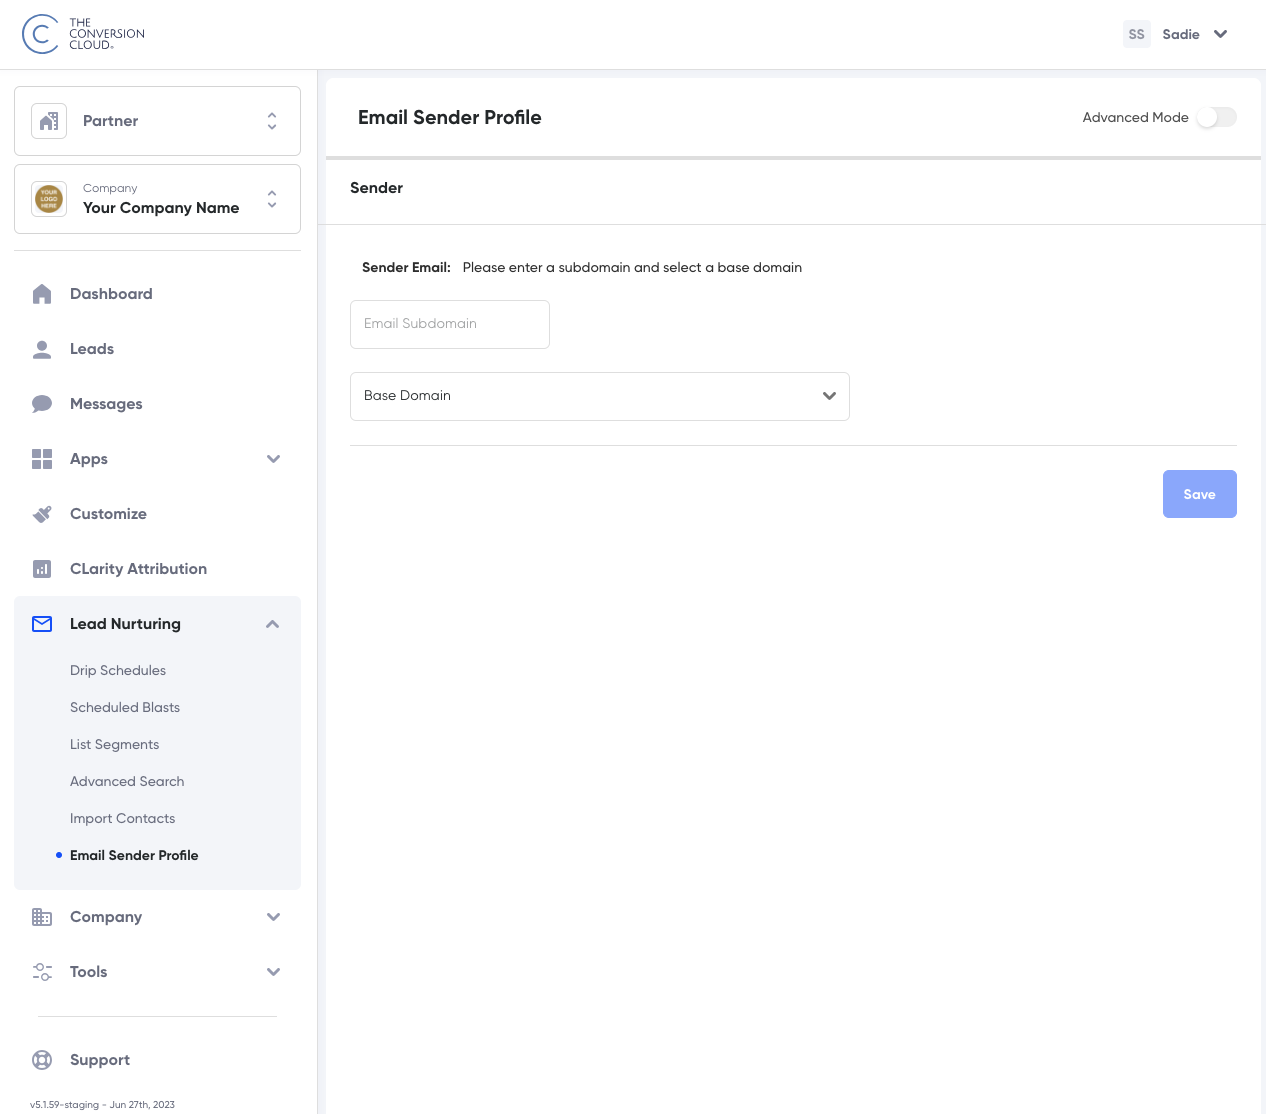Click the Lead Nurturing envelope icon

click(42, 624)
